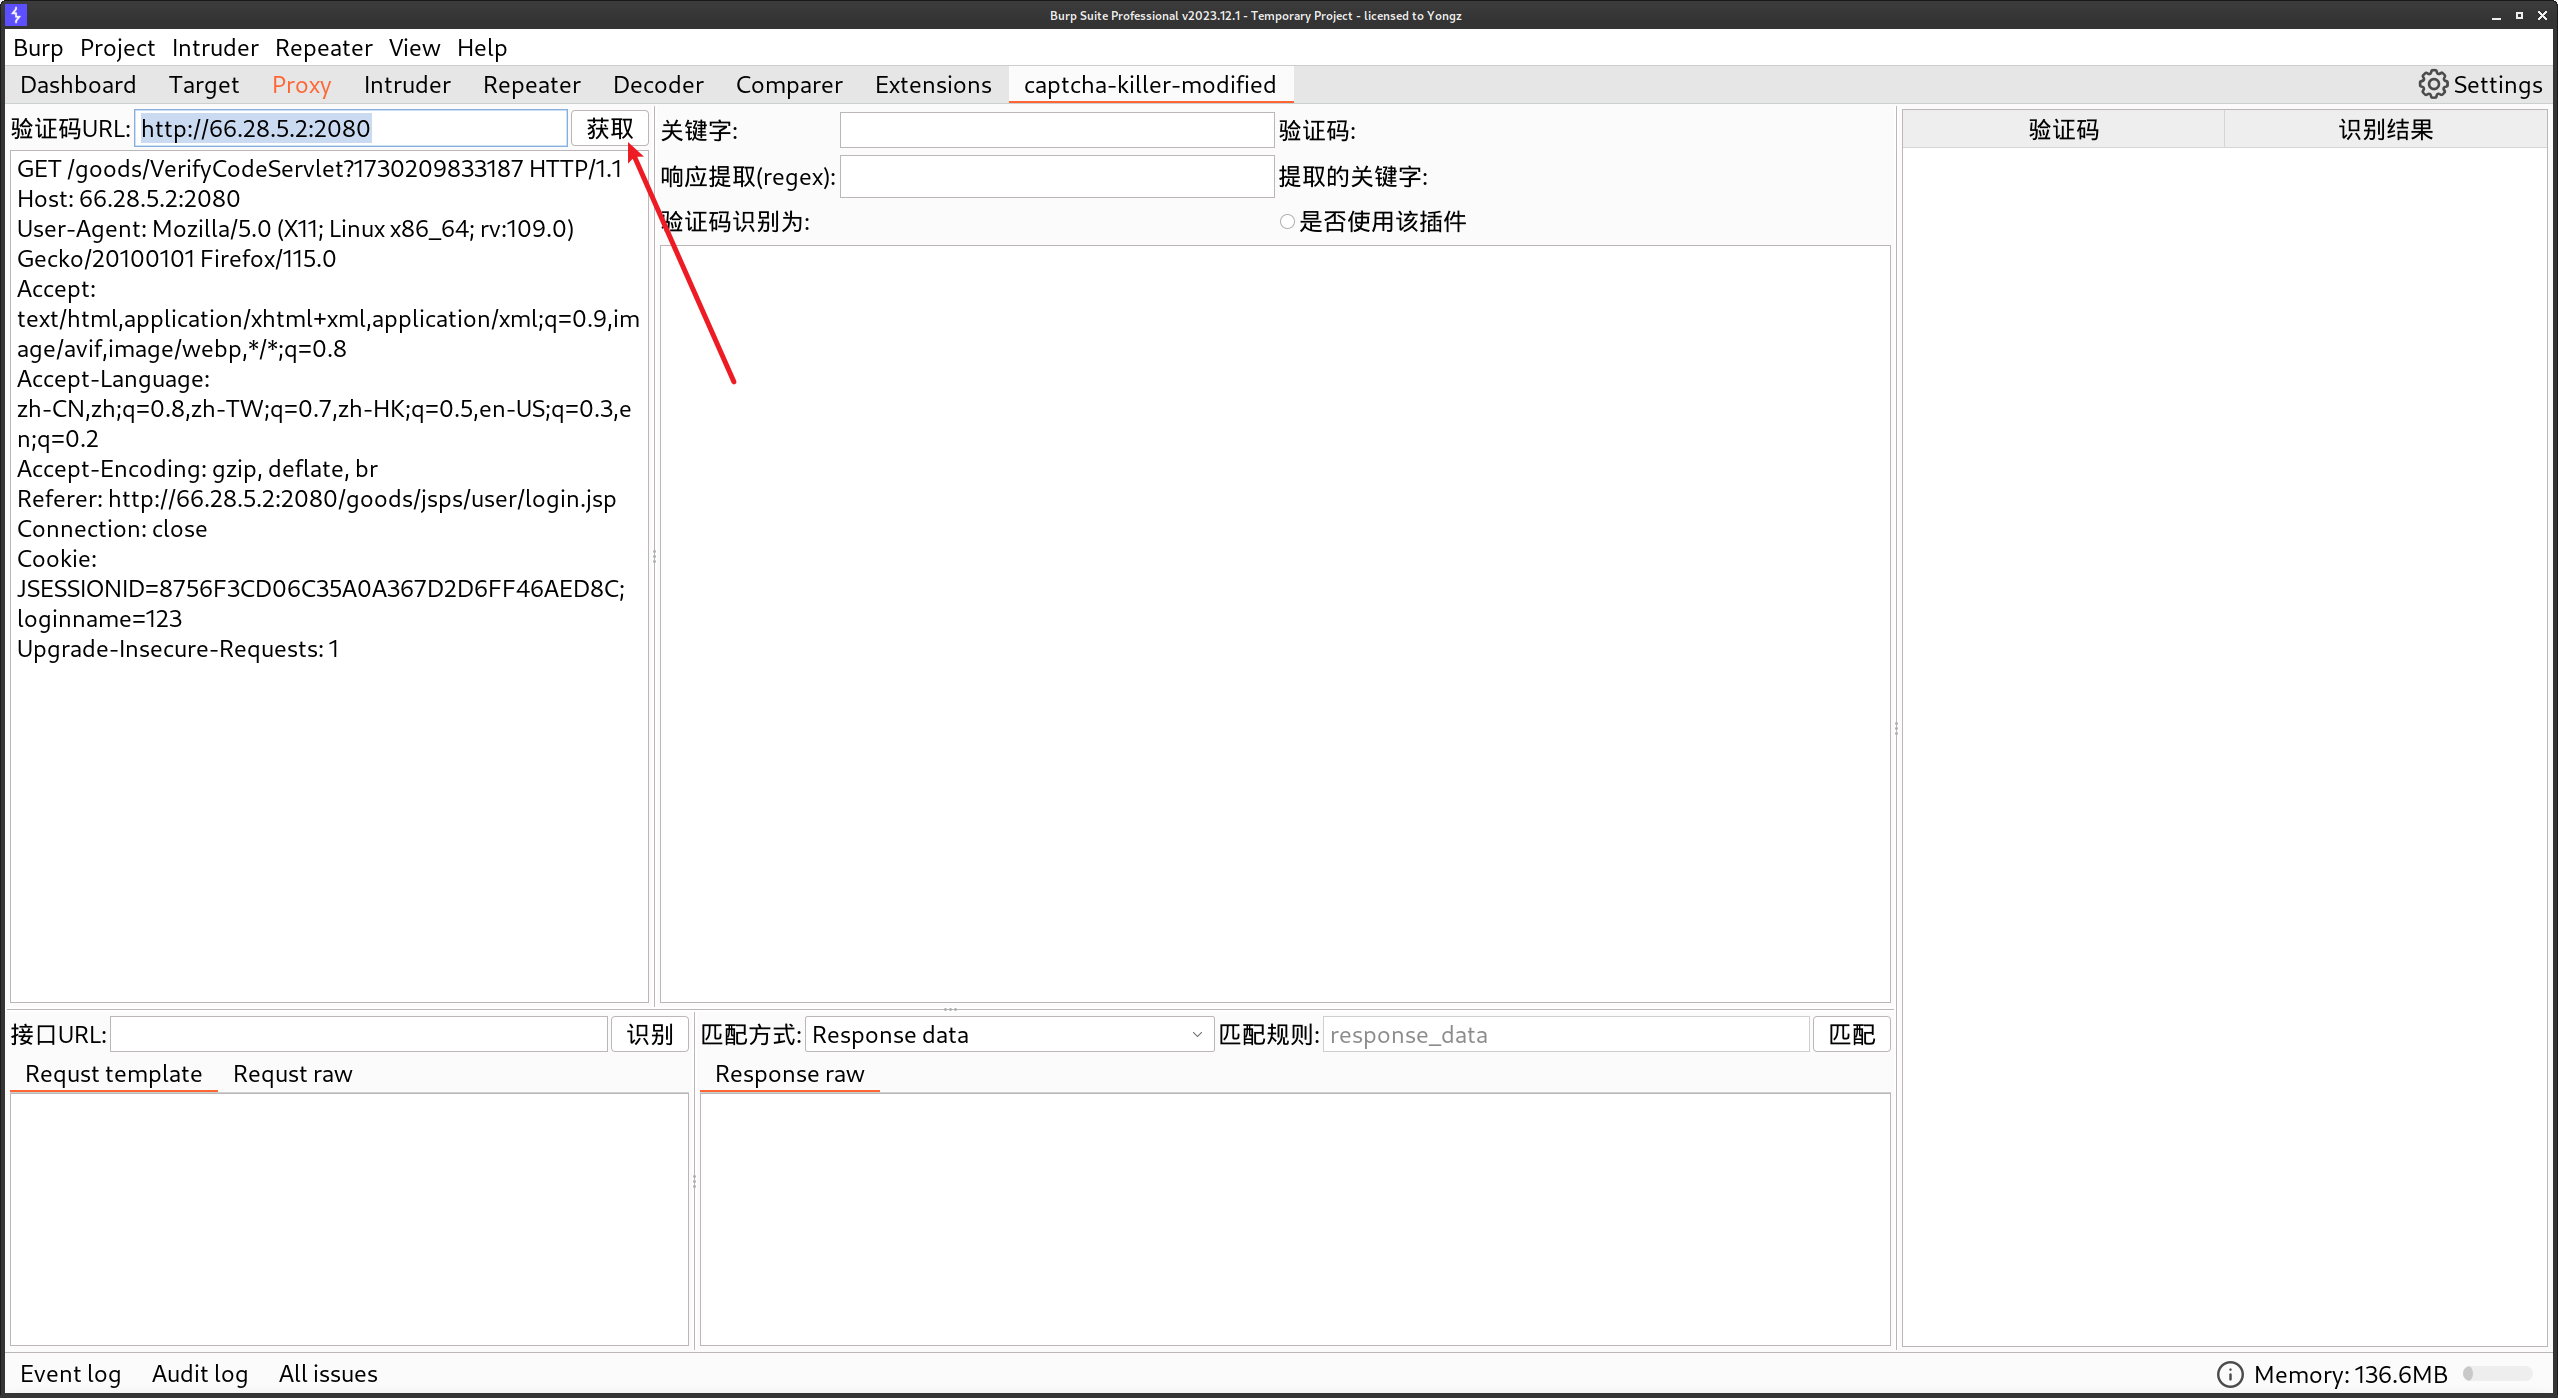This screenshot has width=2558, height=1398.
Task: Open the Project menu
Action: [117, 48]
